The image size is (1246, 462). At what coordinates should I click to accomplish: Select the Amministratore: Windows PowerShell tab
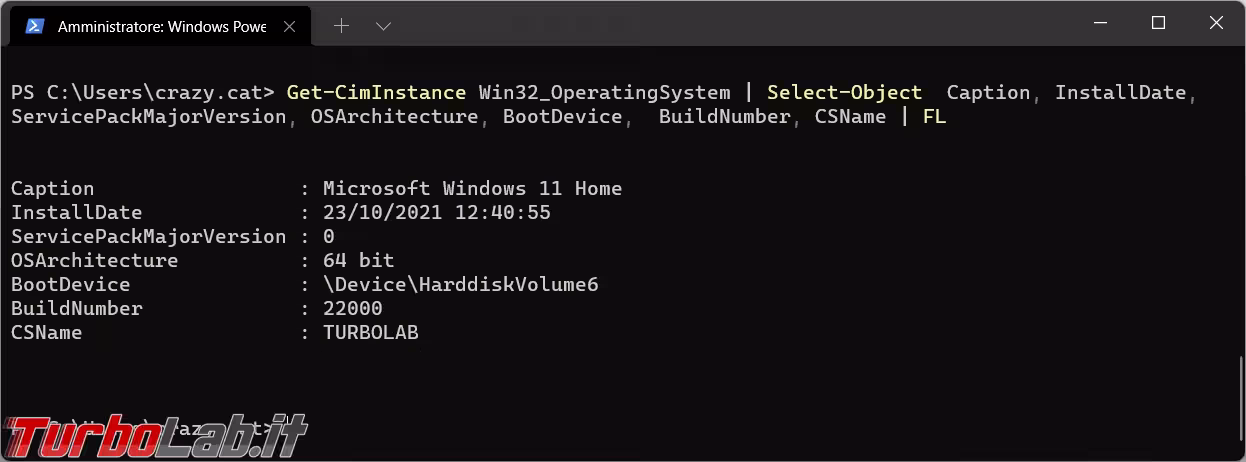point(160,27)
